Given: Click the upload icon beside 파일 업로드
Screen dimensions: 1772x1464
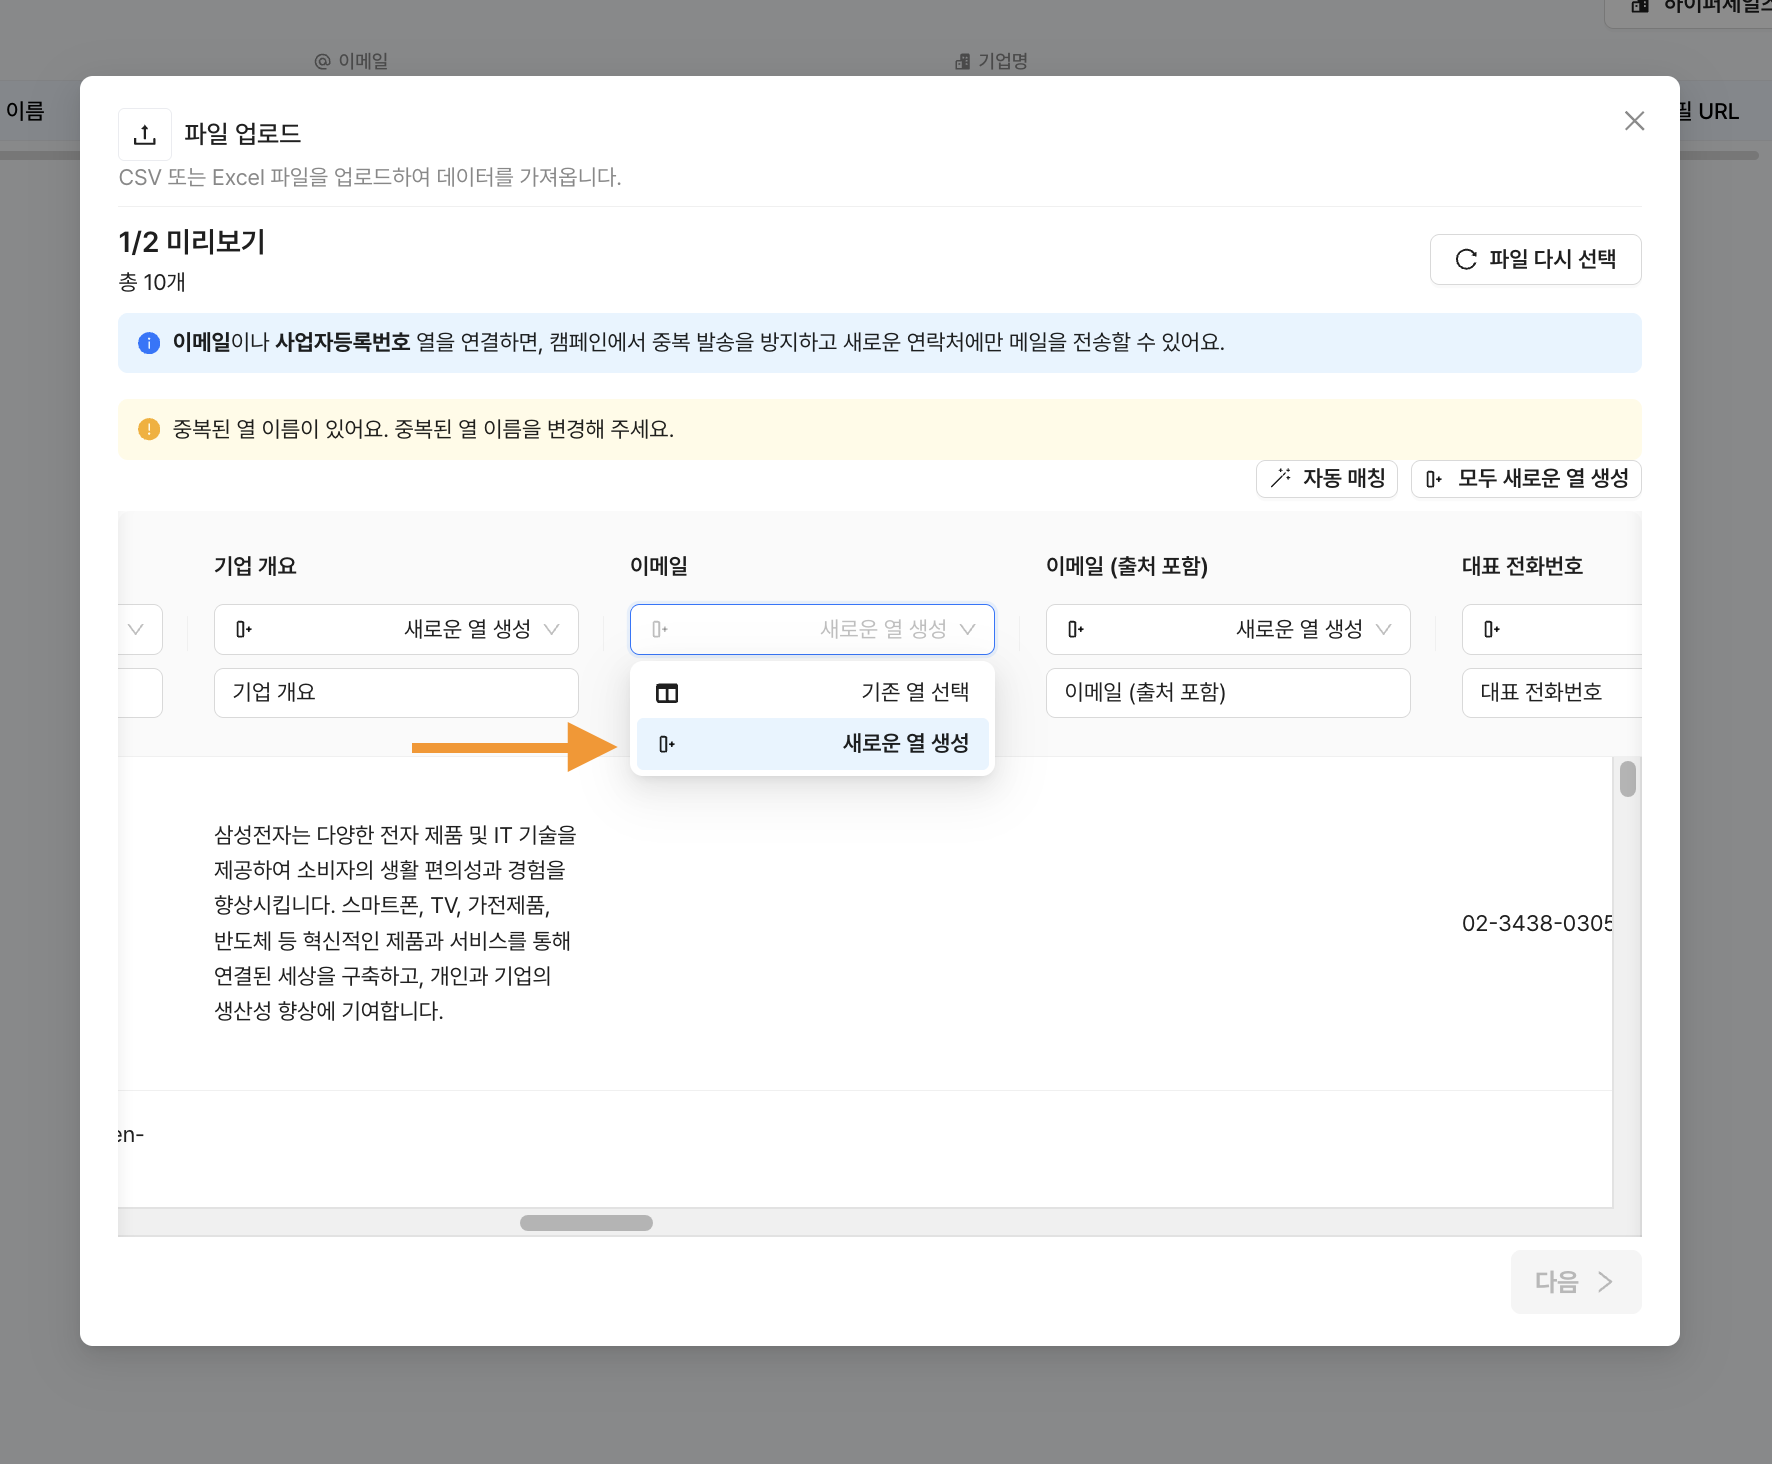Looking at the screenshot, I should 145,134.
